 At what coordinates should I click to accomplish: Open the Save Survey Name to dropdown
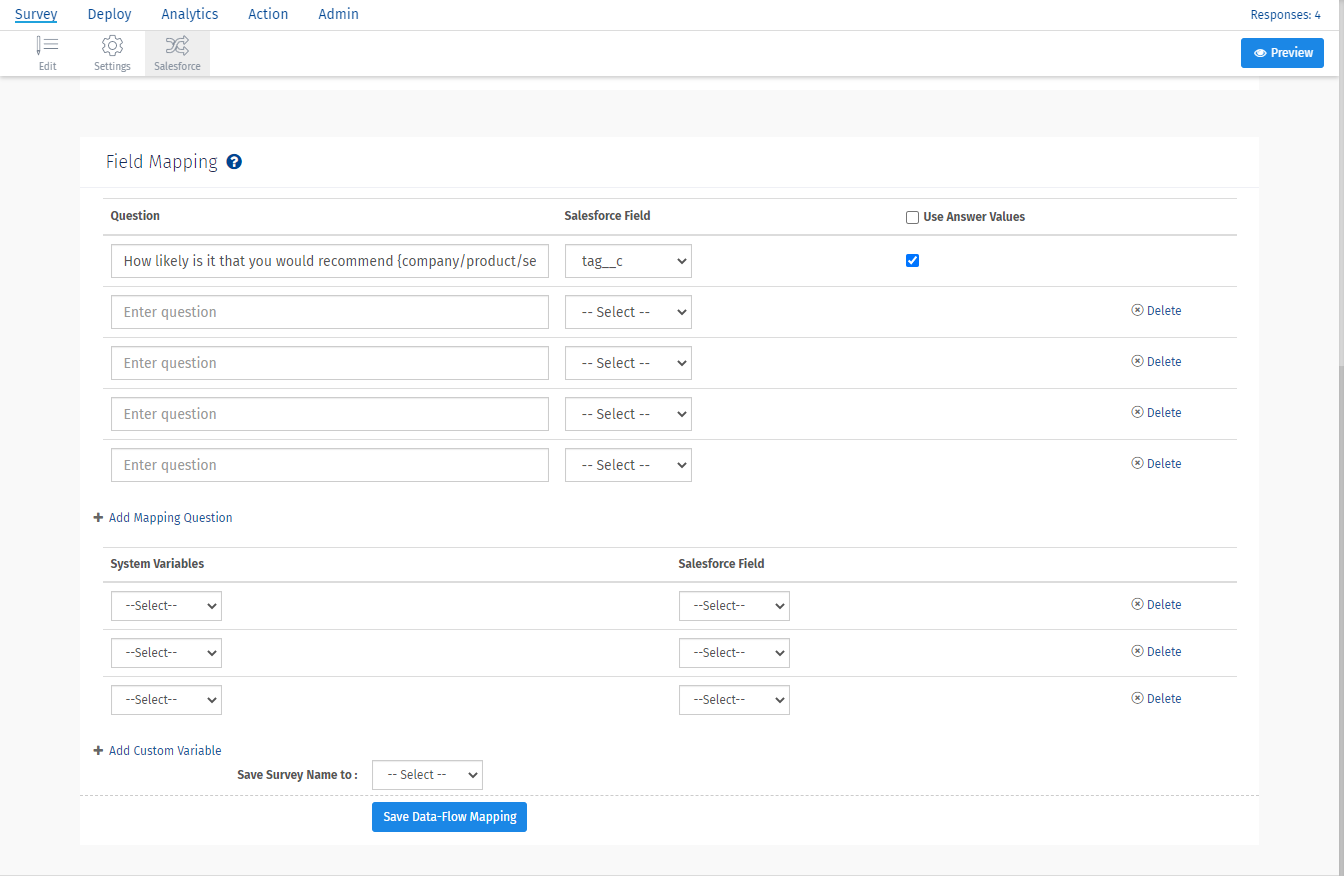tap(427, 775)
